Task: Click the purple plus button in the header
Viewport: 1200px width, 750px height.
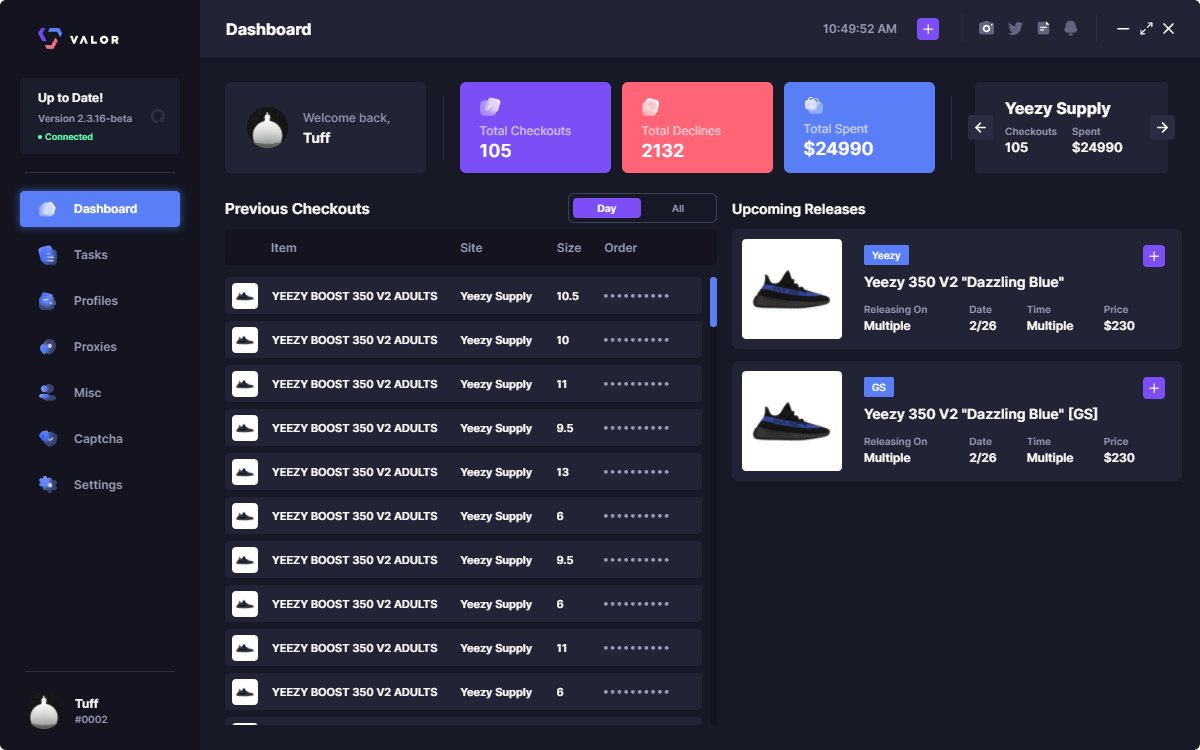Action: click(x=928, y=29)
